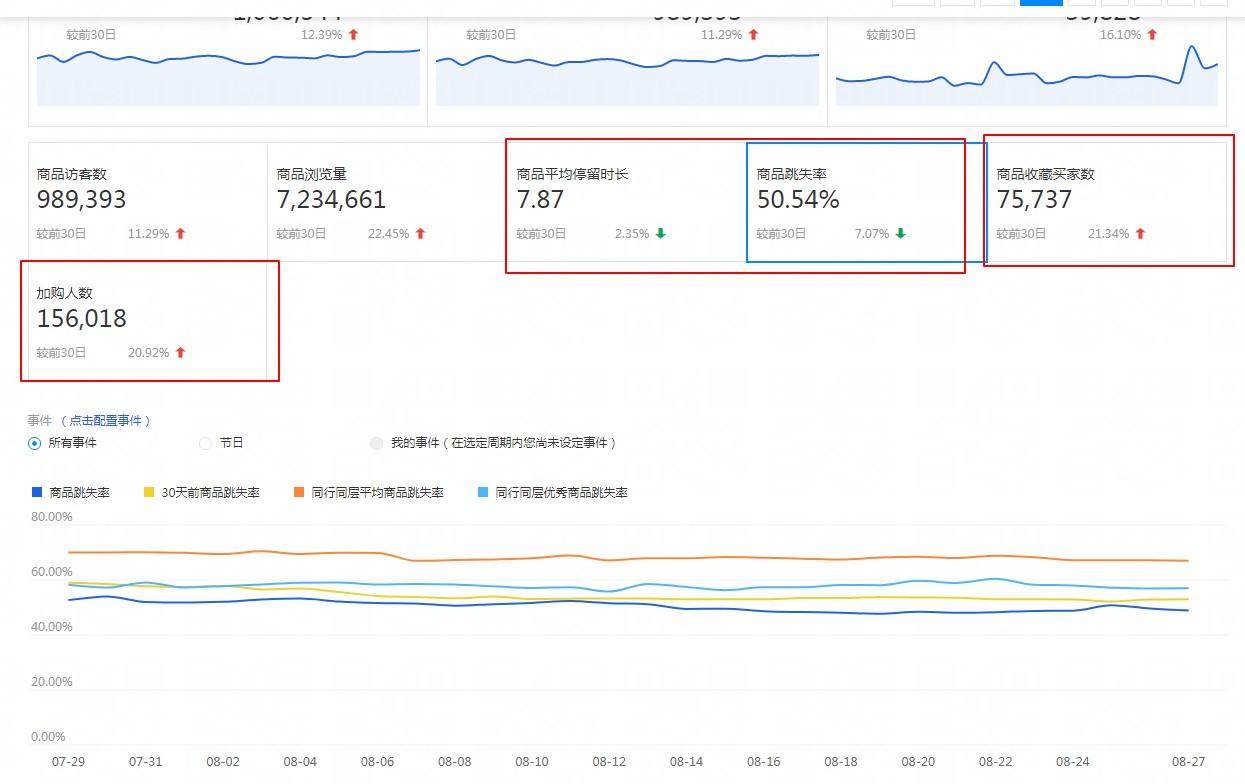Image resolution: width=1245 pixels, height=784 pixels.
Task: Click the red up arrow beside 20.92%
Action: [180, 353]
